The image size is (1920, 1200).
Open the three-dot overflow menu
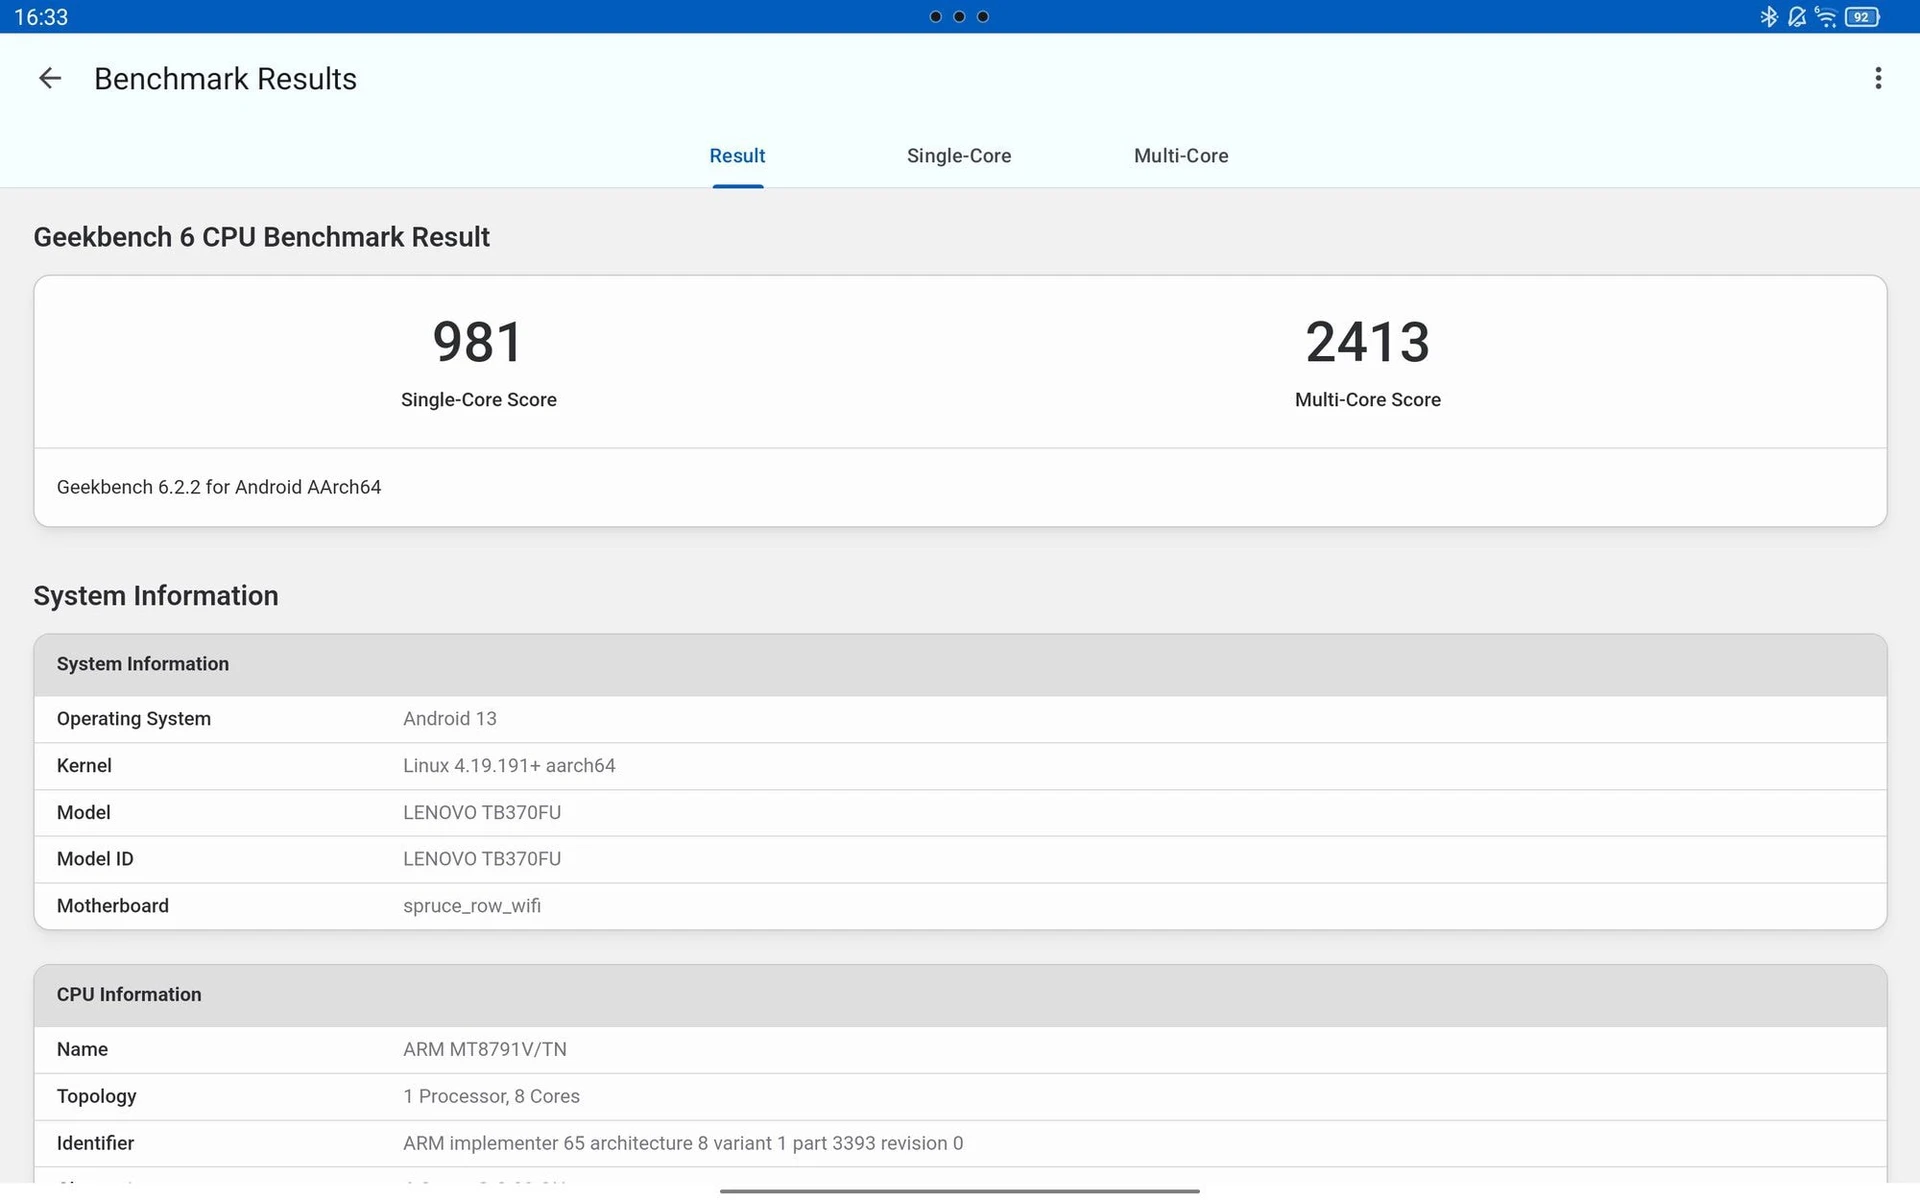(x=1878, y=78)
